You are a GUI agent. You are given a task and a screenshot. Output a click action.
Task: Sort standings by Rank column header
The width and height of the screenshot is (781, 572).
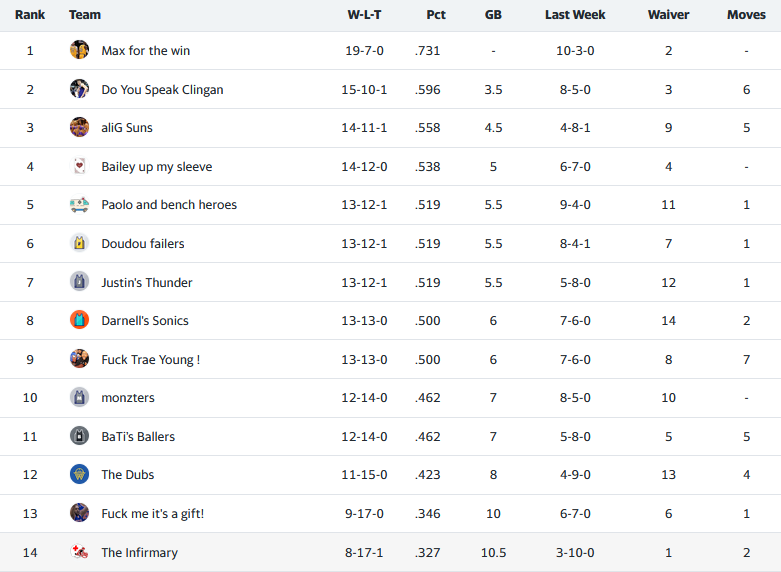pos(30,15)
